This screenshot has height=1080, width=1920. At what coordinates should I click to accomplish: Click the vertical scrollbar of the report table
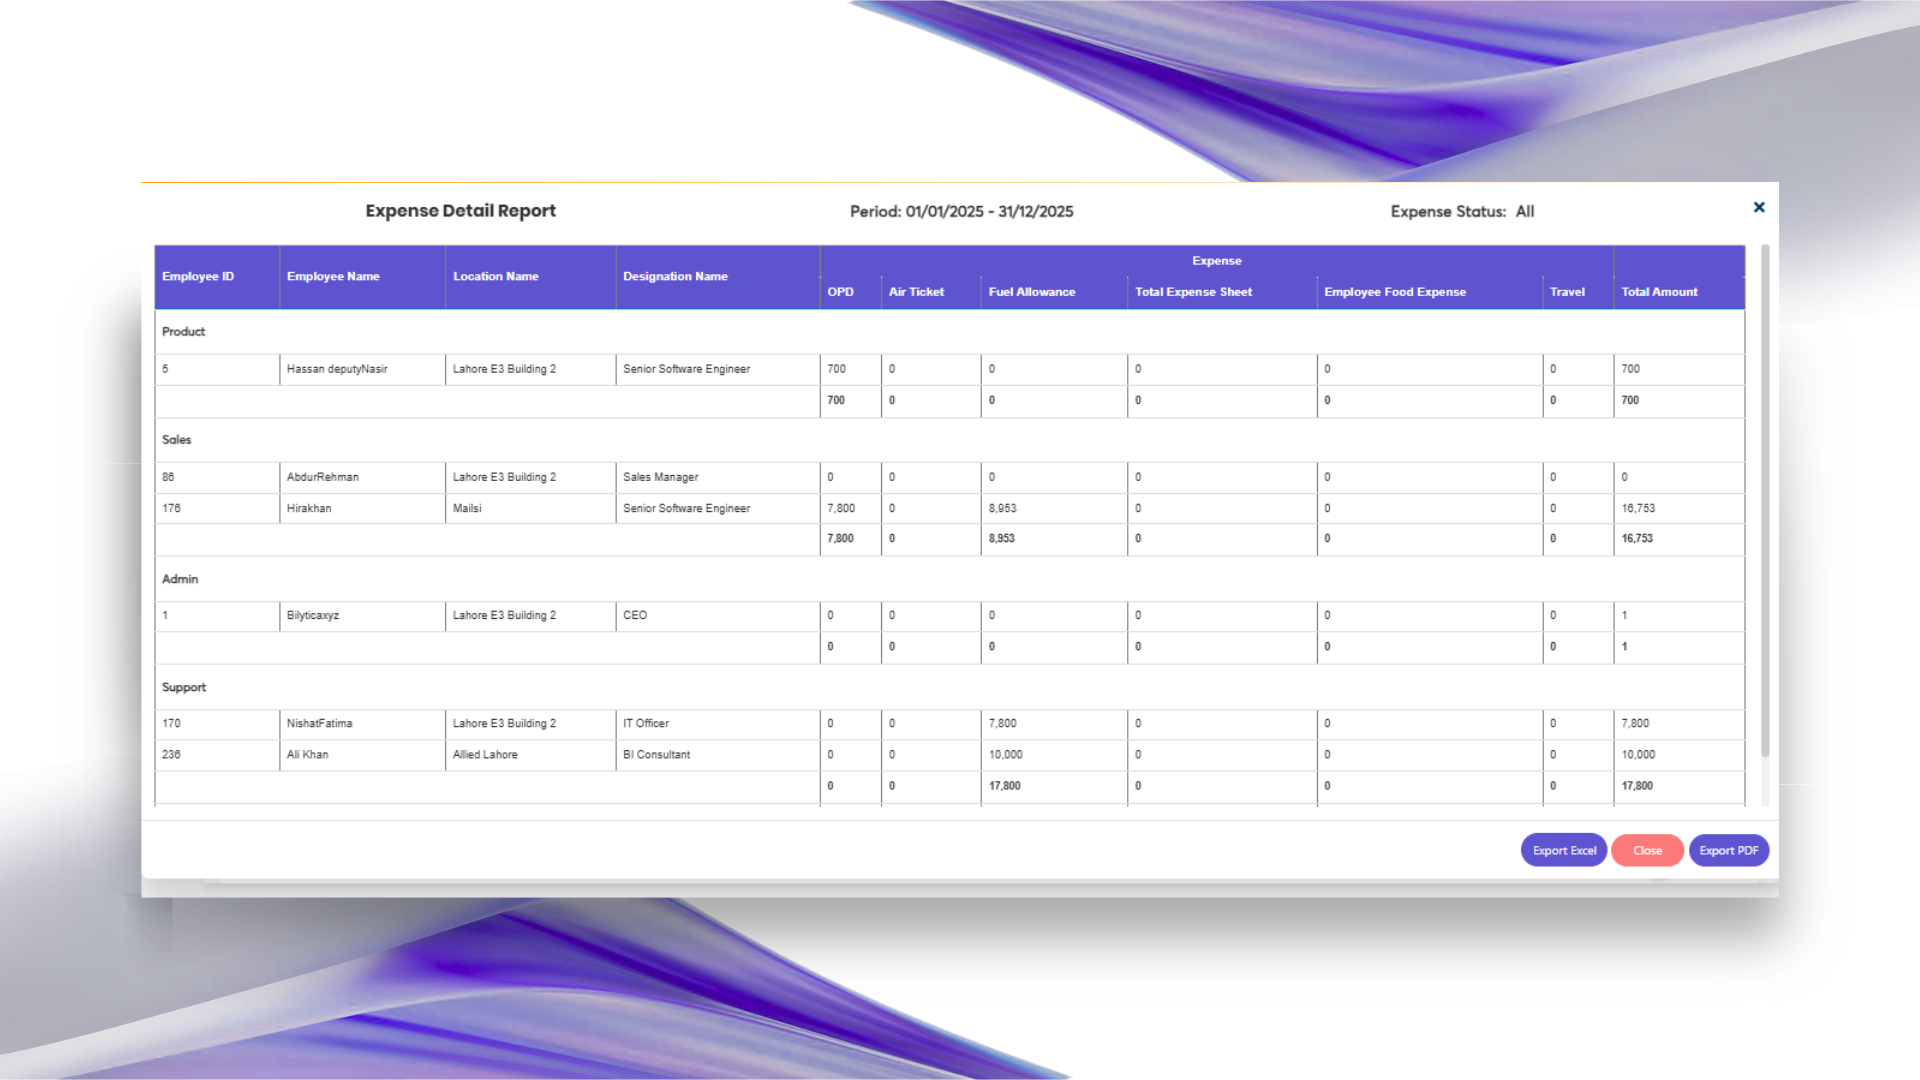(1765, 500)
